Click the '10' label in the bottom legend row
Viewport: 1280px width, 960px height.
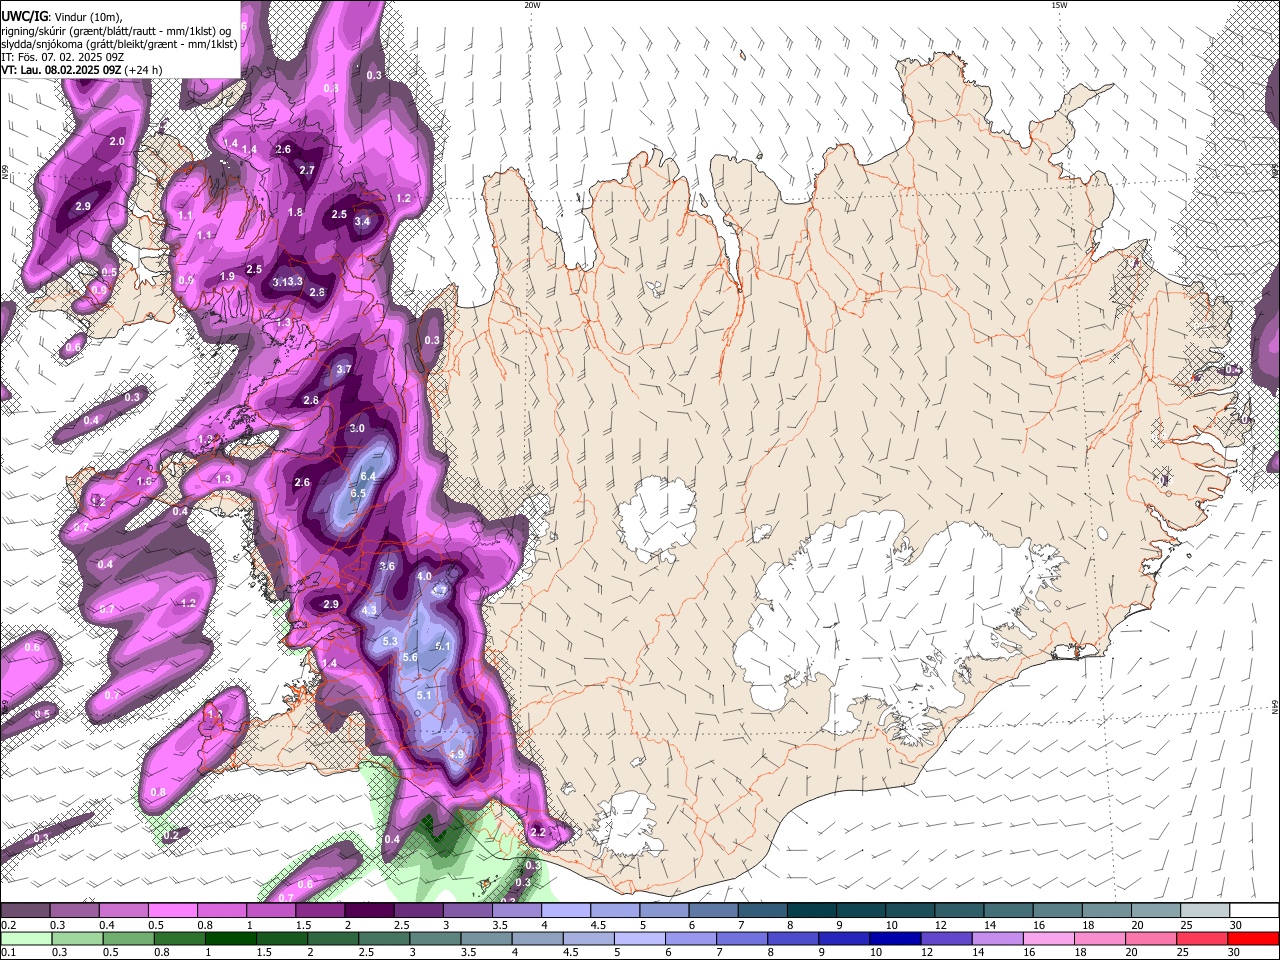pyautogui.click(x=876, y=953)
